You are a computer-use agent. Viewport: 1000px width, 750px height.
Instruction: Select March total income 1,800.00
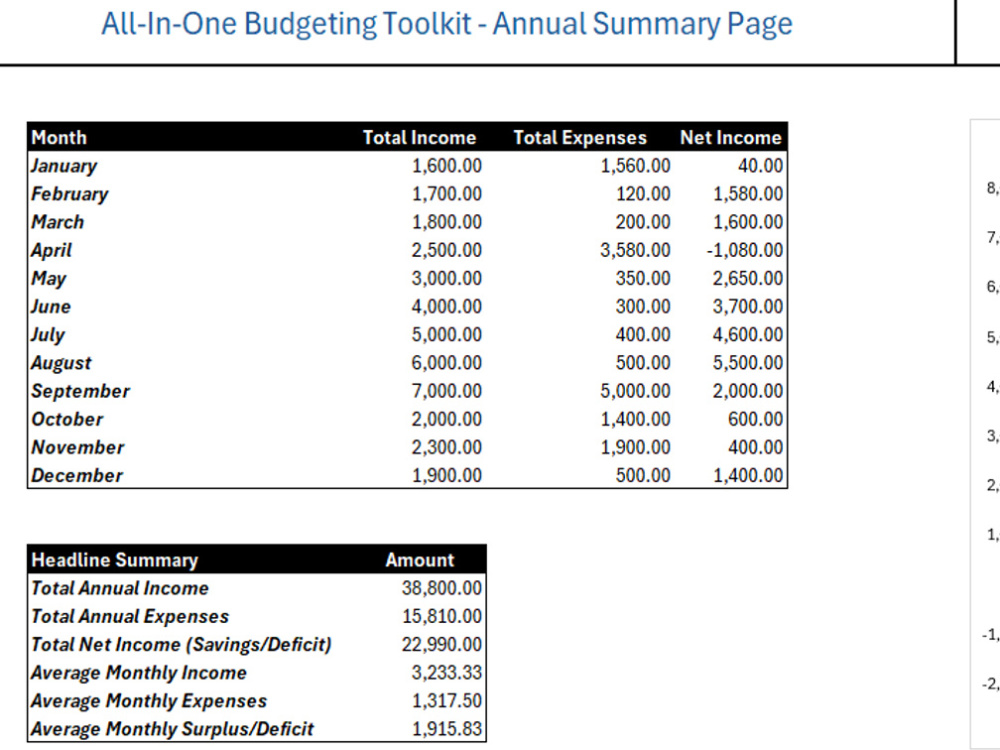click(x=446, y=222)
